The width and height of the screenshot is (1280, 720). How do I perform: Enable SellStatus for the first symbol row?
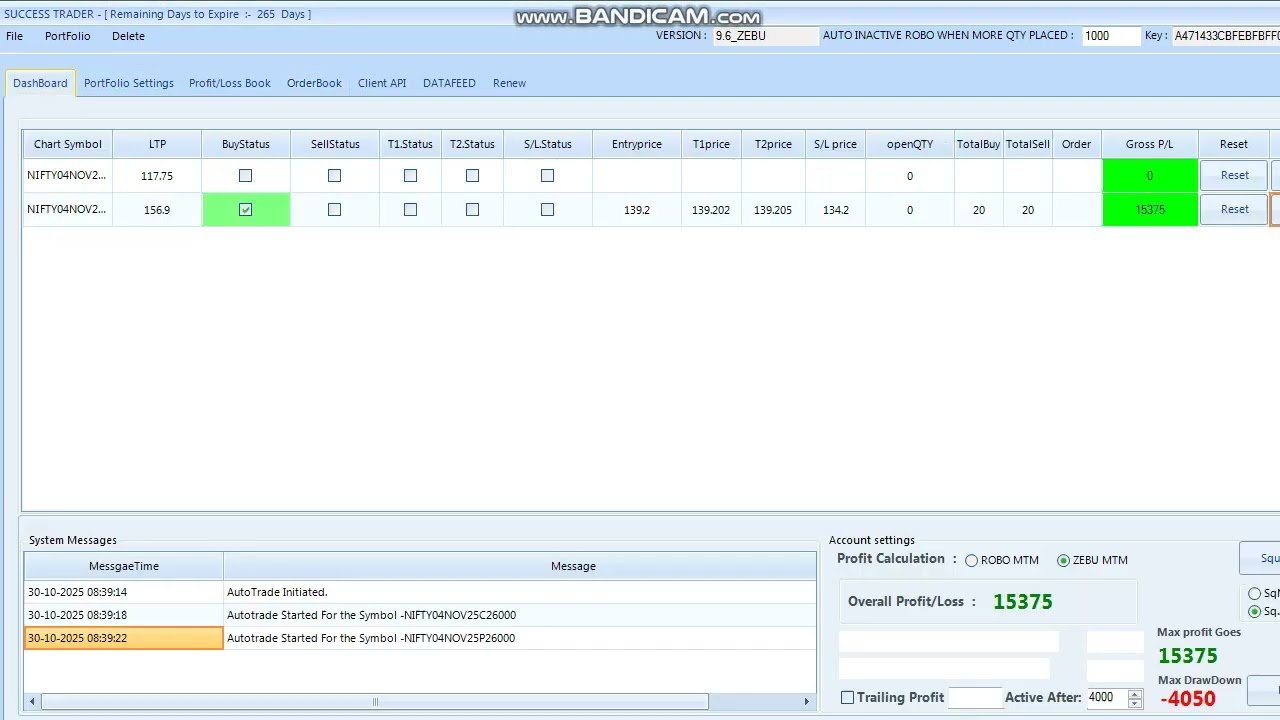(334, 175)
